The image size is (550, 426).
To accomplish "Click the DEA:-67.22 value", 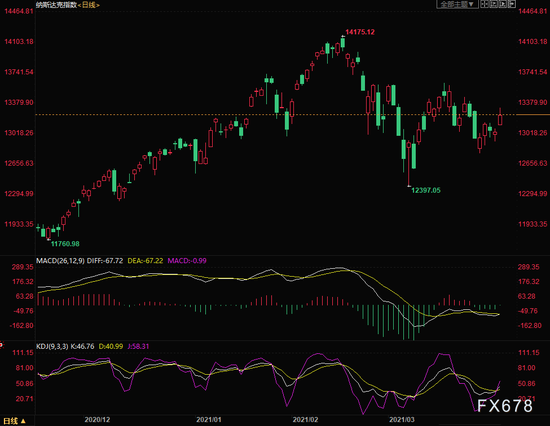I will pos(145,261).
